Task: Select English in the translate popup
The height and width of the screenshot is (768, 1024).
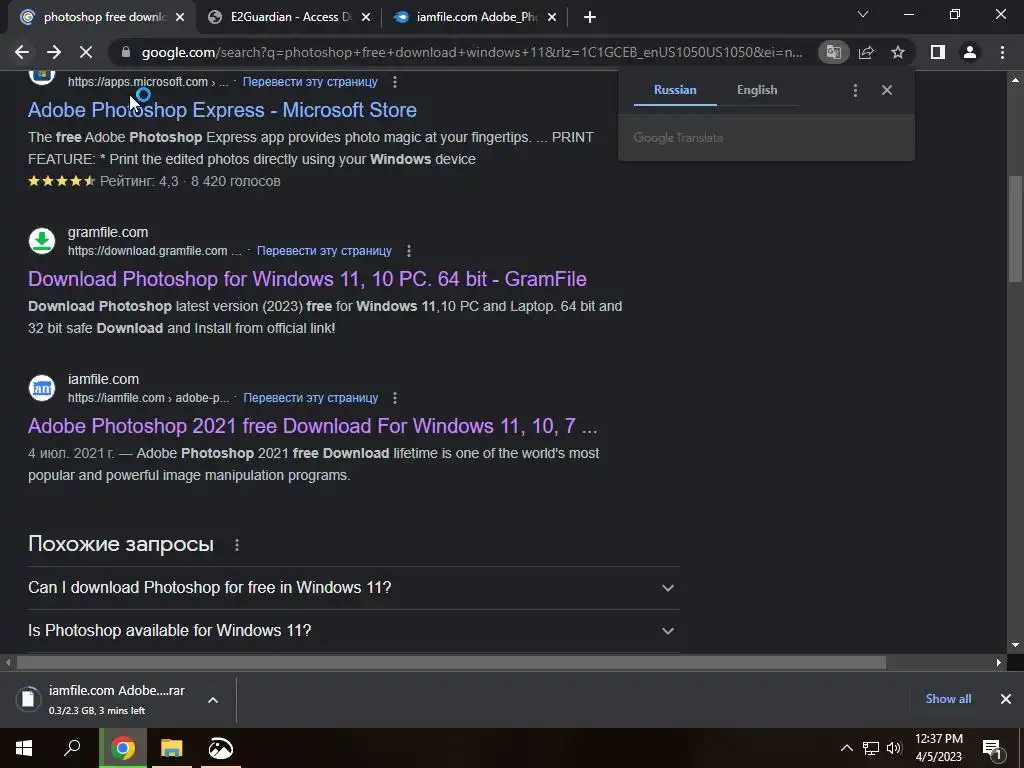Action: (x=757, y=90)
